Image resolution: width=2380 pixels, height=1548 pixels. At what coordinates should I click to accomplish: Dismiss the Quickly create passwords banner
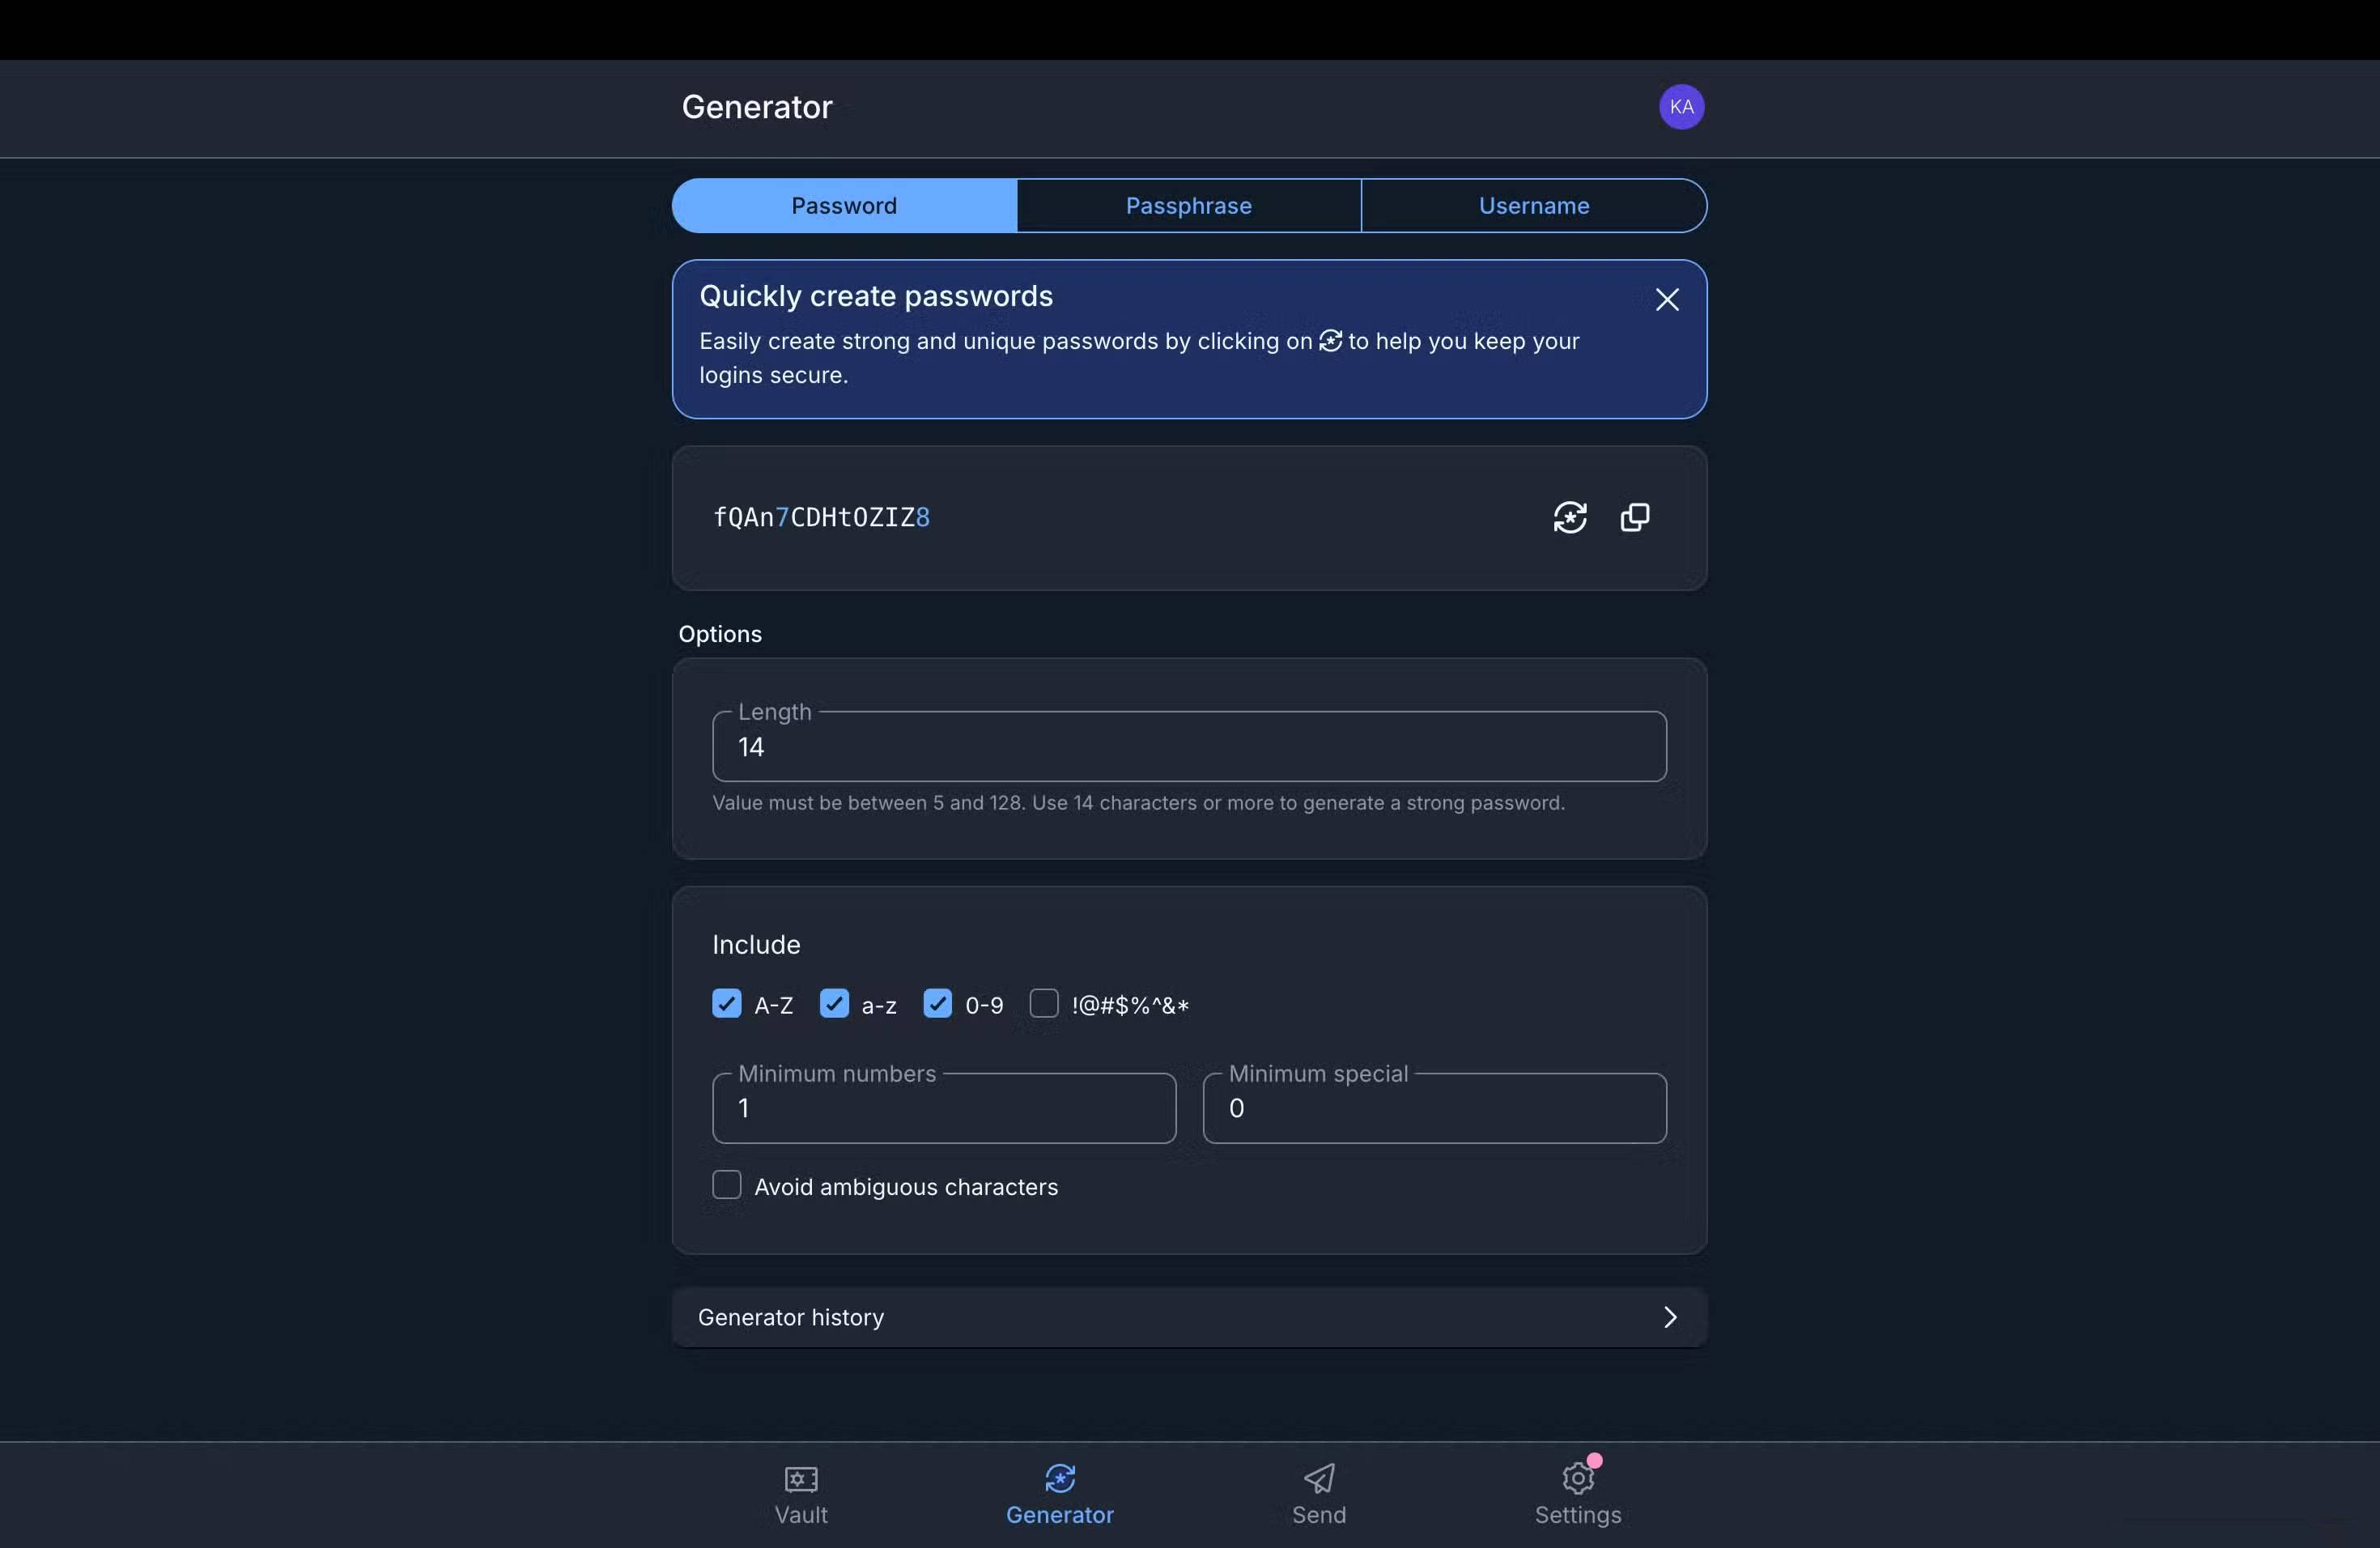1666,300
